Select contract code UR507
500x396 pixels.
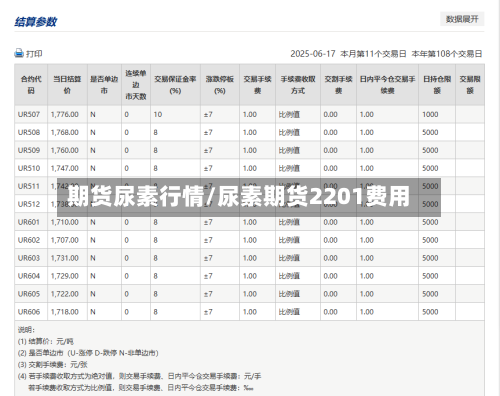pyautogui.click(x=29, y=114)
